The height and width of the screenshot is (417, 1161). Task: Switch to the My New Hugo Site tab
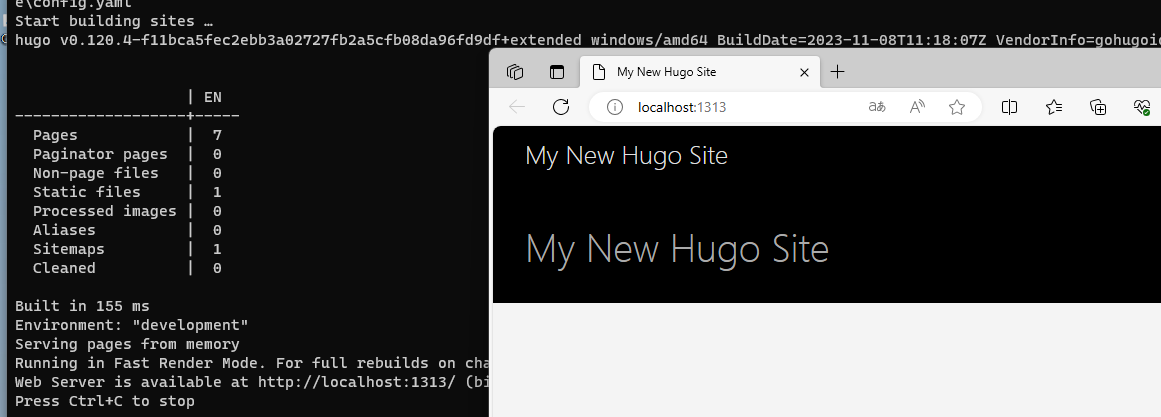pyautogui.click(x=690, y=72)
